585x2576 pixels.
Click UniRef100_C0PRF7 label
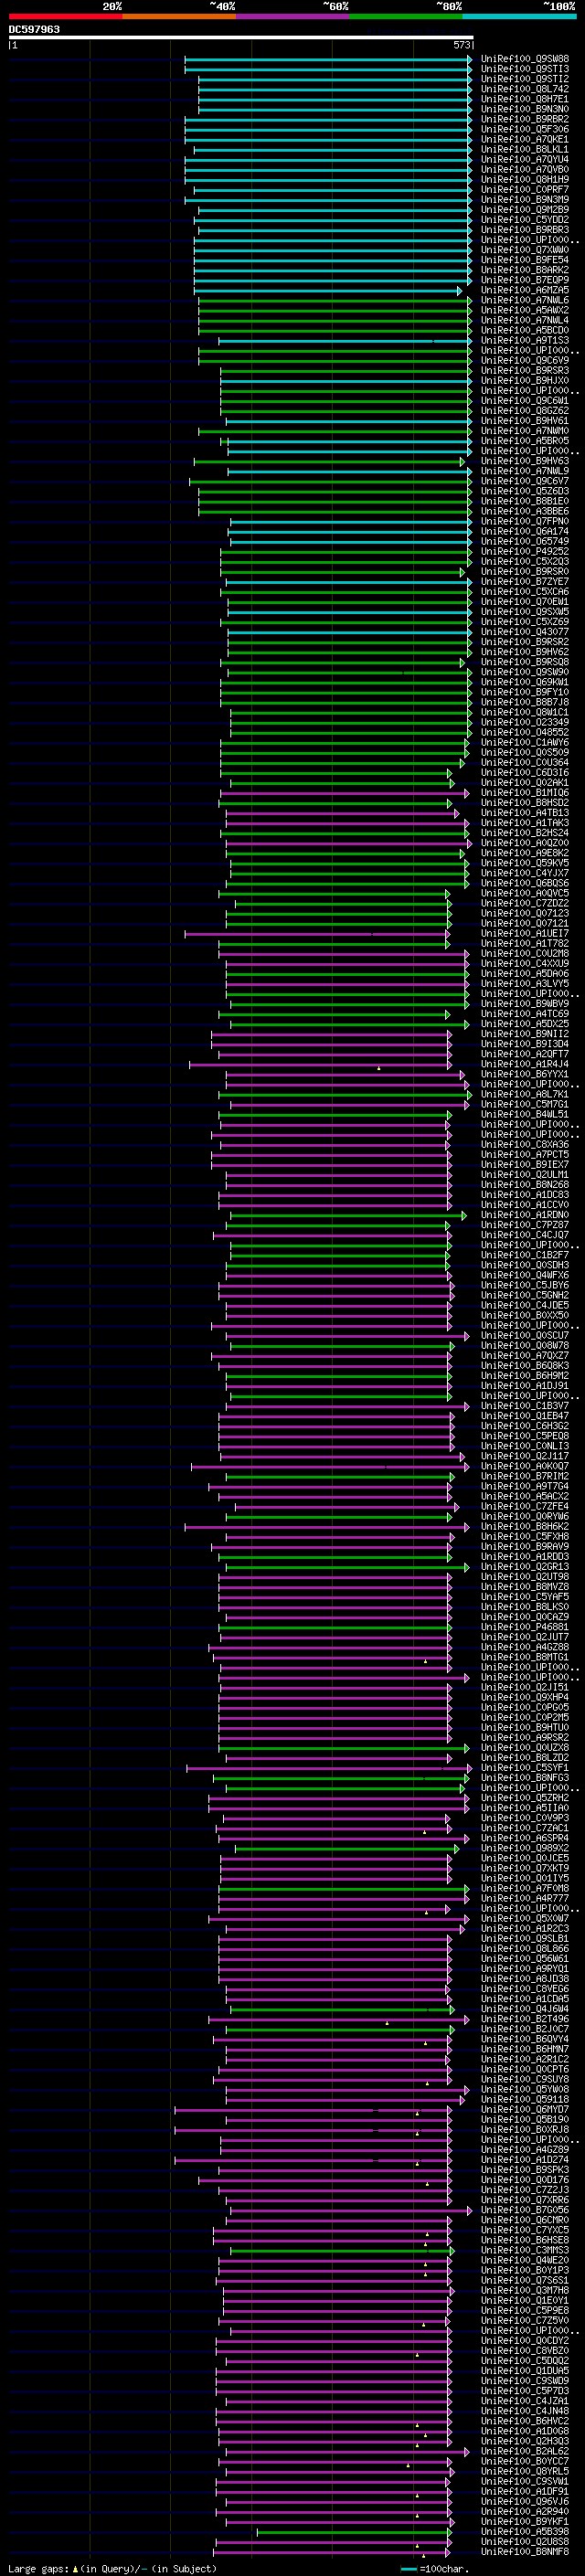(525, 190)
